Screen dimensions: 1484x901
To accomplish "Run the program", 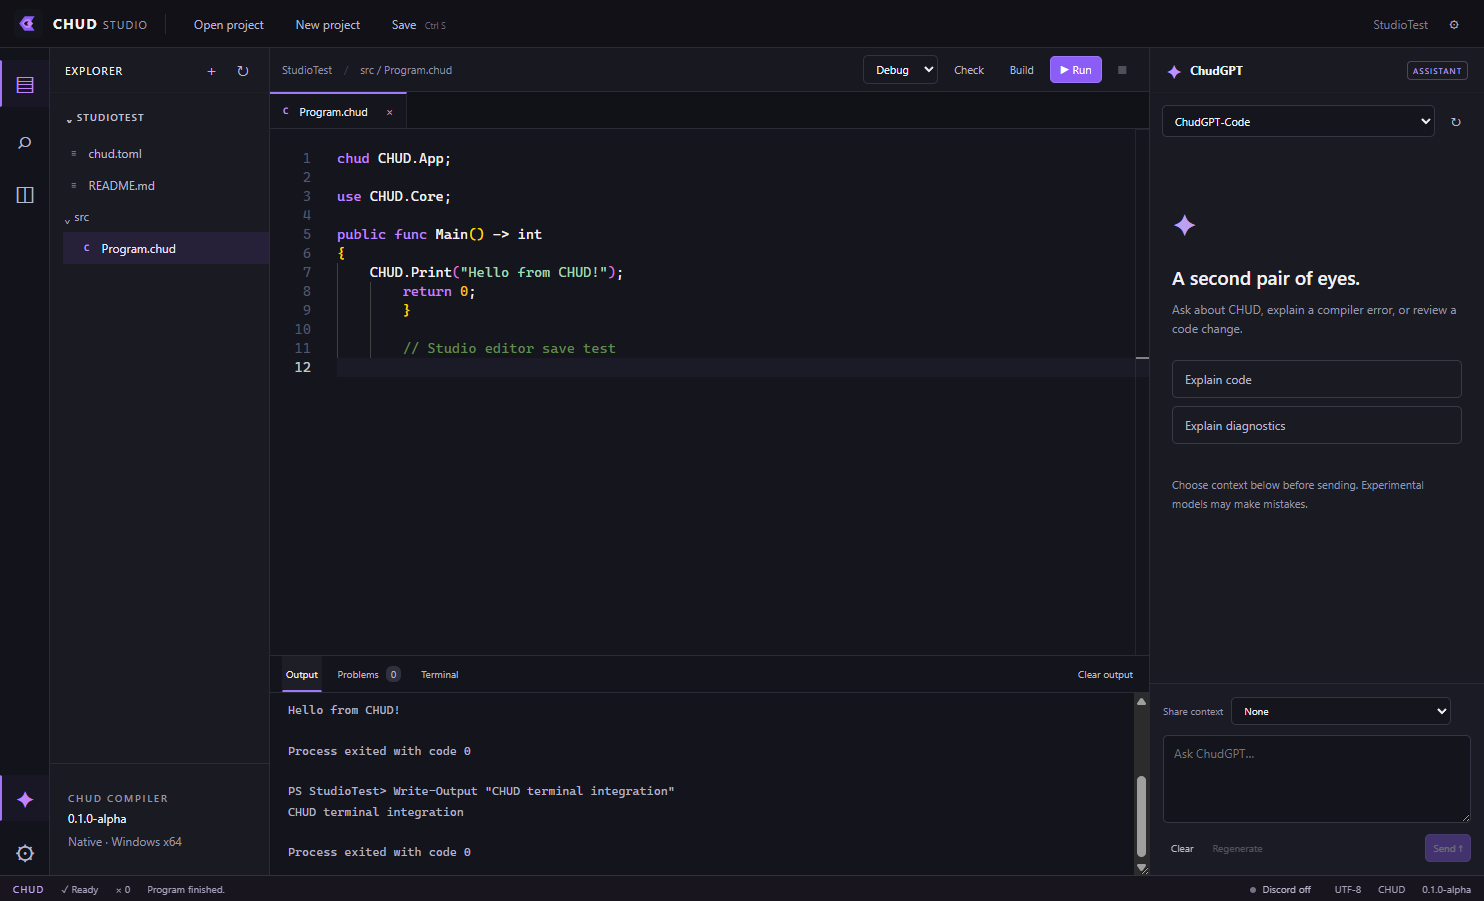I will pyautogui.click(x=1076, y=70).
